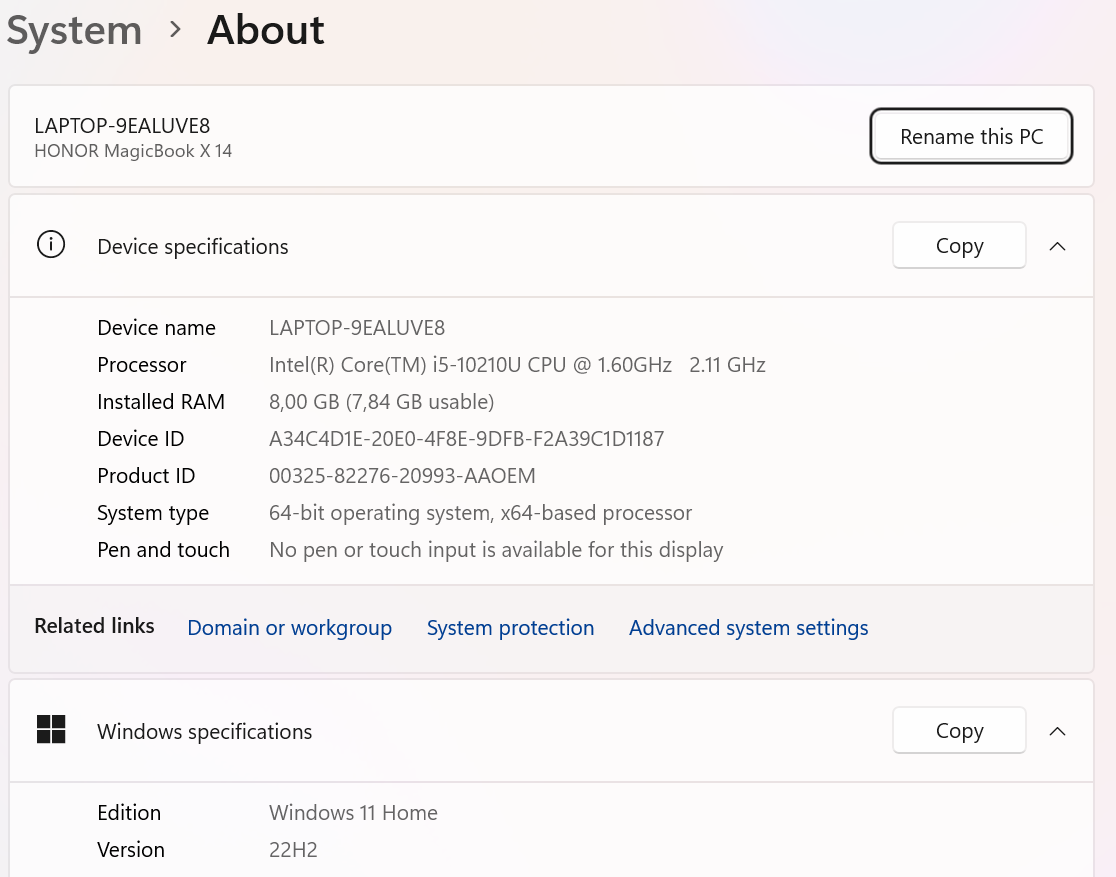
Task: Select Product ID value 00325-82276-20993-AAOEM
Action: coord(402,476)
